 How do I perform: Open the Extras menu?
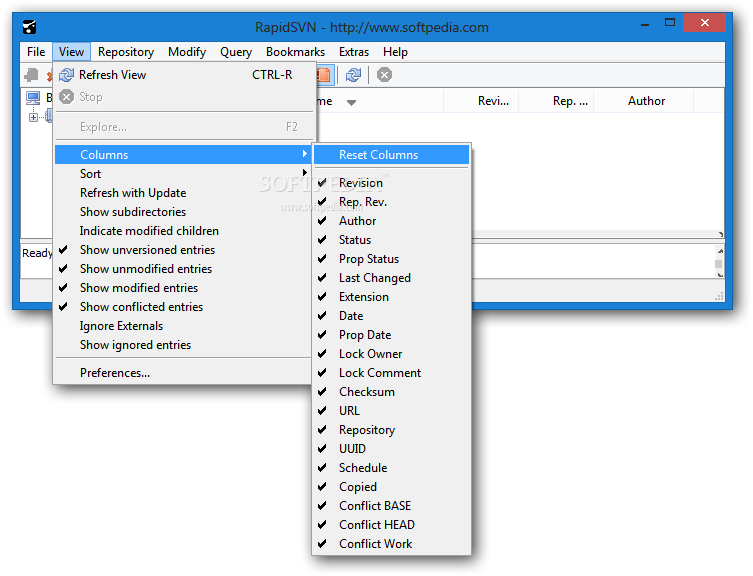coord(354,52)
